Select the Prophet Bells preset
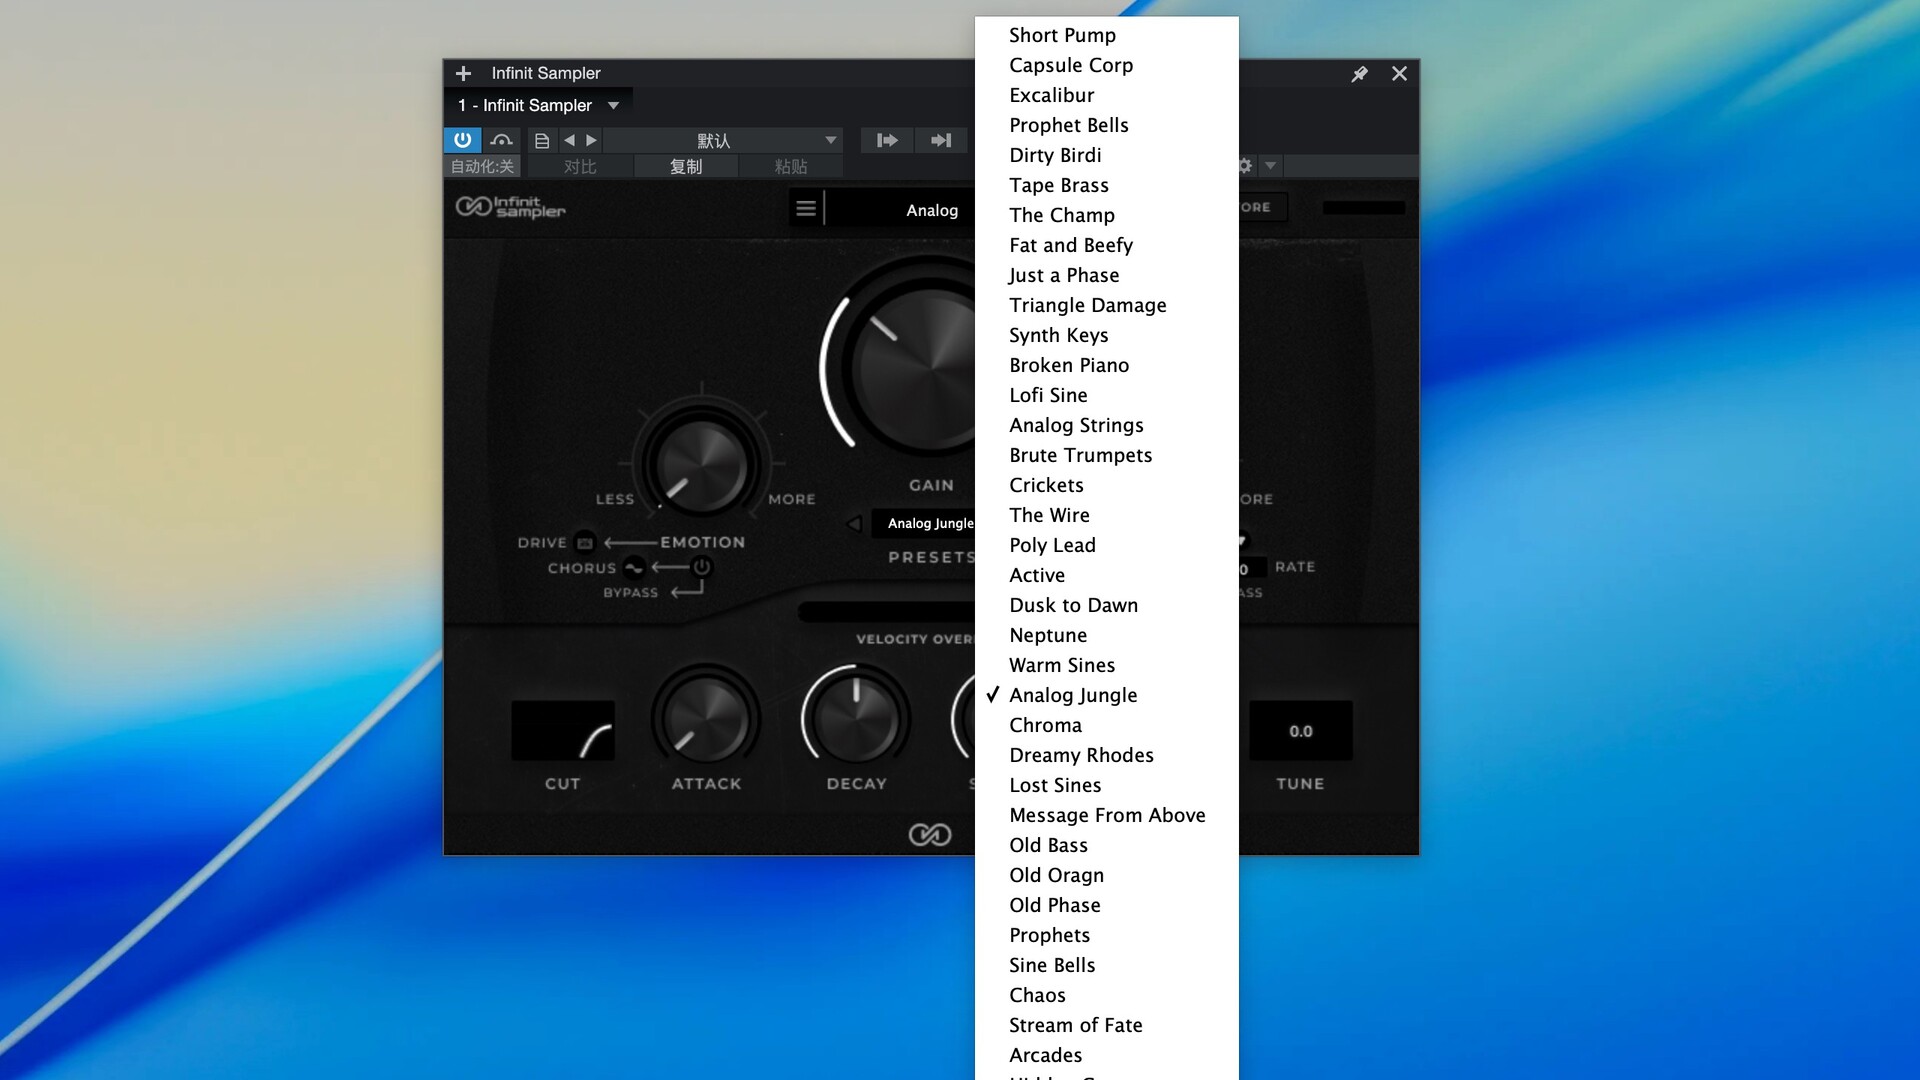This screenshot has height=1080, width=1920. [x=1068, y=126]
